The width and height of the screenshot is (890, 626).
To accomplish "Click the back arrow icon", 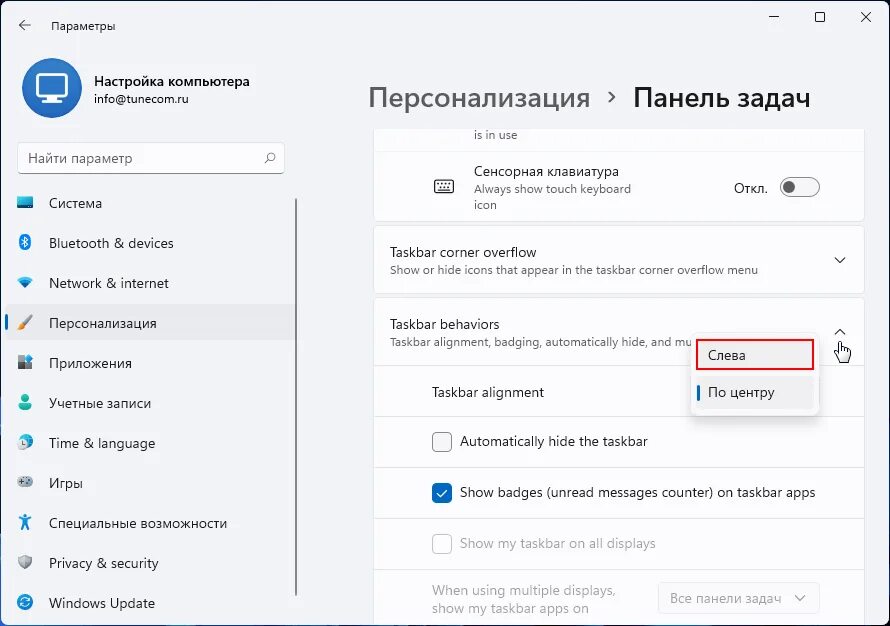I will tap(25, 25).
